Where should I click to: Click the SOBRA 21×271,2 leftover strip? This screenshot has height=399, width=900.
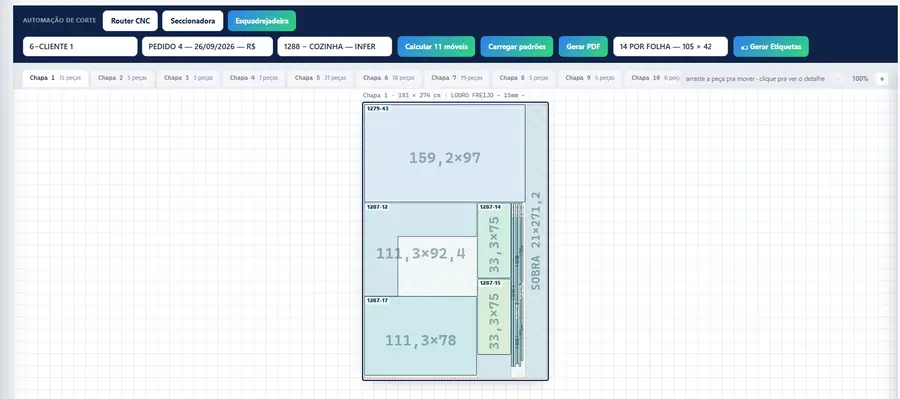tap(536, 241)
